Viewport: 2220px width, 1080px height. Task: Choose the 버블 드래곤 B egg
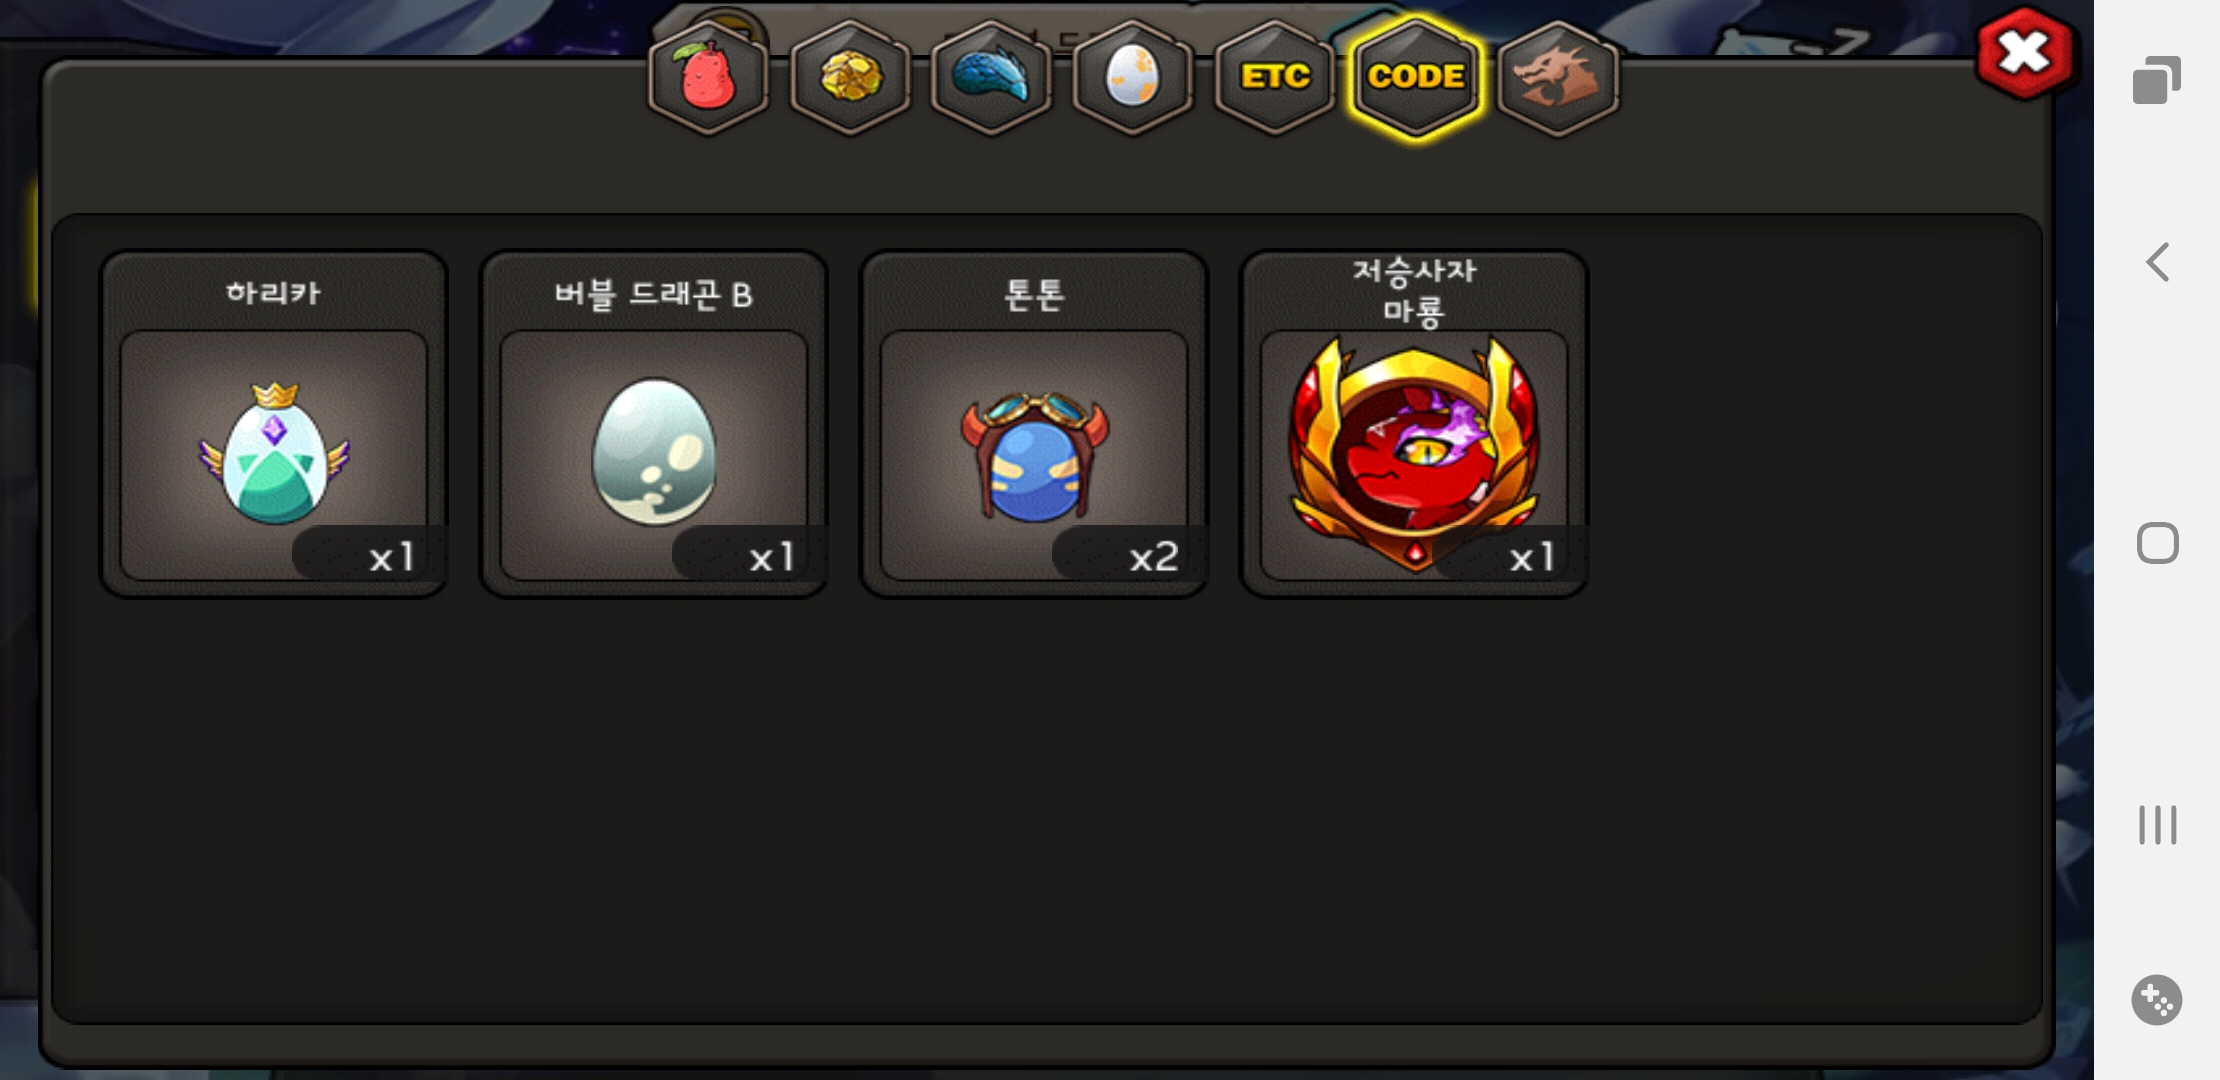(654, 455)
